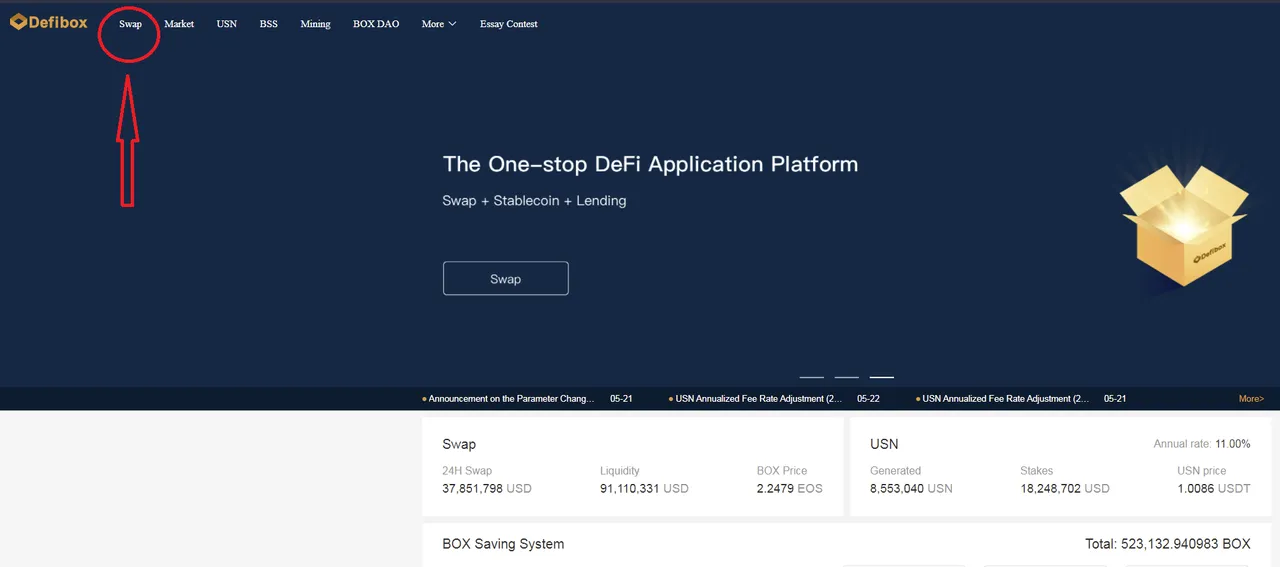Viewport: 1280px width, 567px height.
Task: Click the USN card title
Action: tap(884, 444)
